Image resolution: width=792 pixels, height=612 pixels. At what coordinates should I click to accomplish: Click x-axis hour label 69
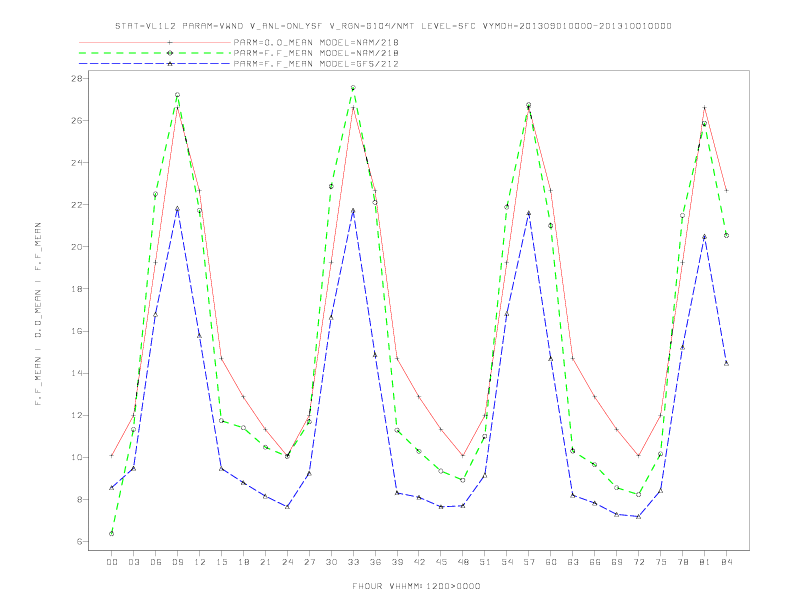[x=617, y=562]
